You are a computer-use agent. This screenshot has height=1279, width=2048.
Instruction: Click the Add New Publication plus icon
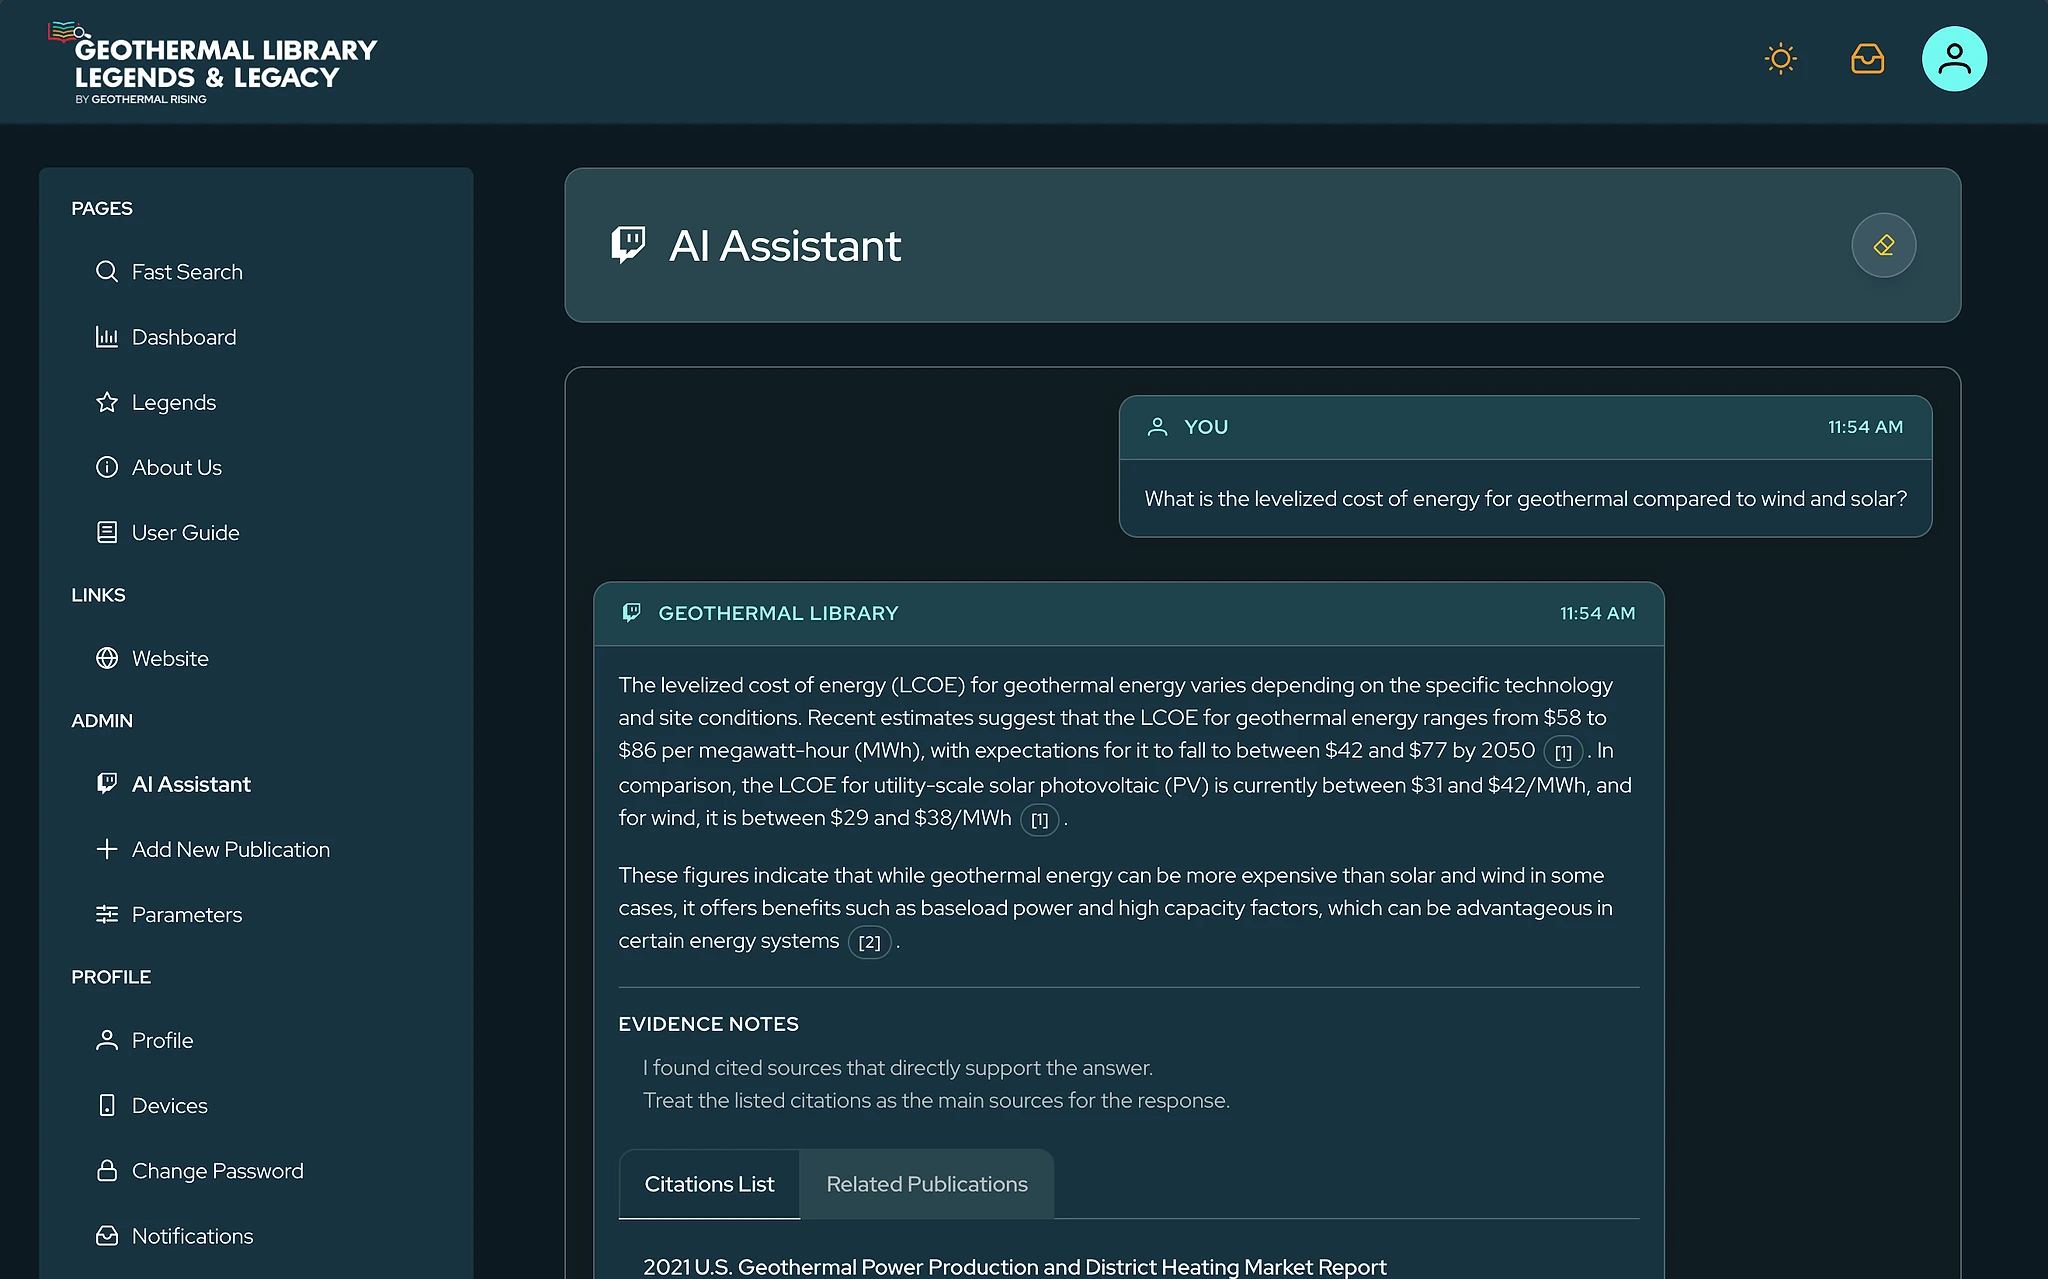107,849
